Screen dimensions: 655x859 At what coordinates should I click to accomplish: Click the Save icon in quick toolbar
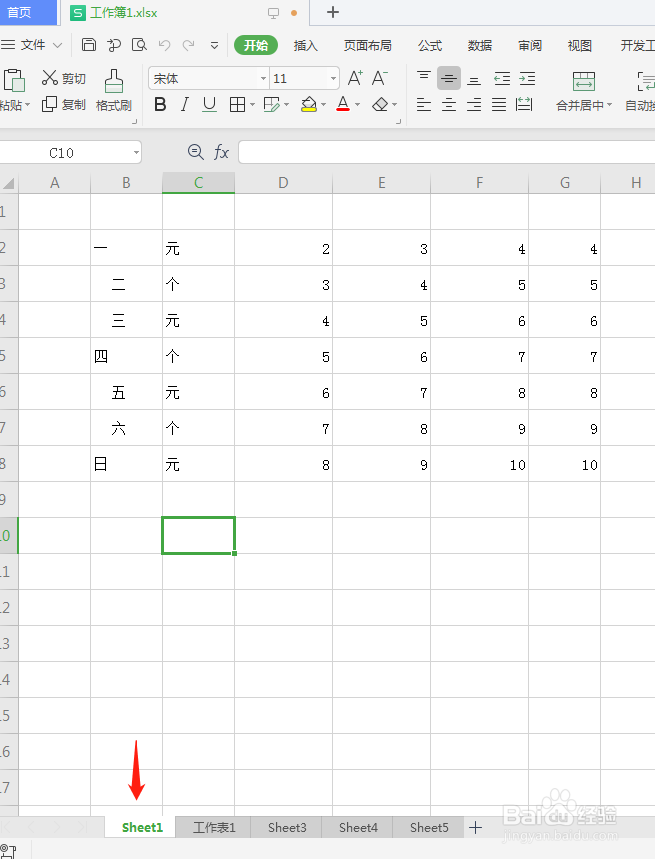coord(89,45)
